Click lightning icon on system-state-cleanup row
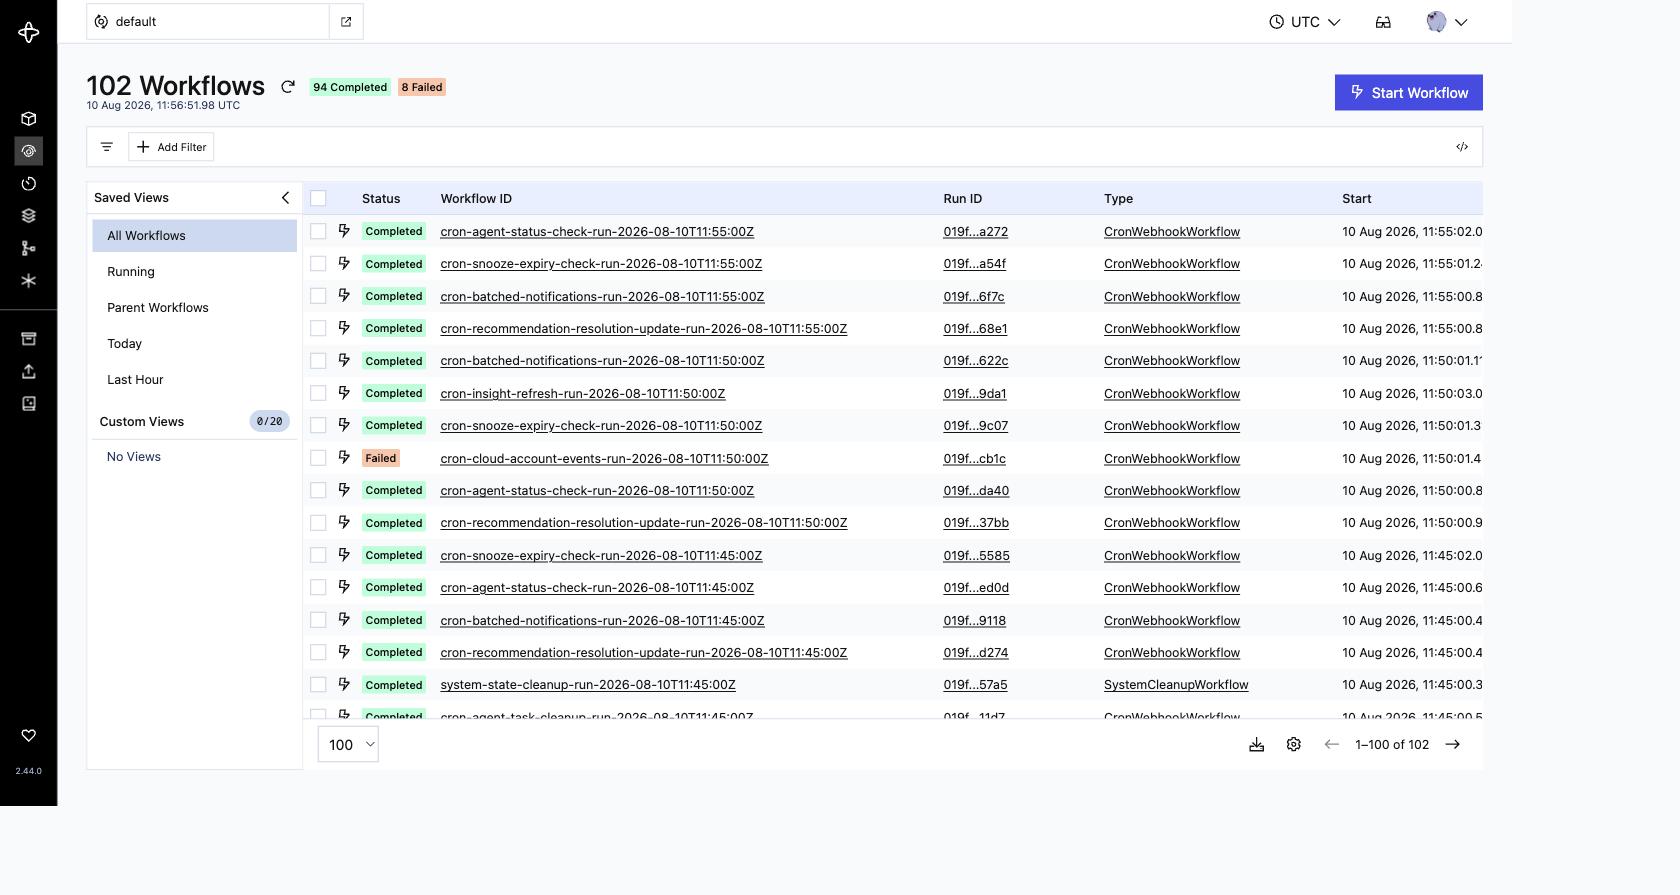Screen dimensions: 1680x895 click(344, 684)
